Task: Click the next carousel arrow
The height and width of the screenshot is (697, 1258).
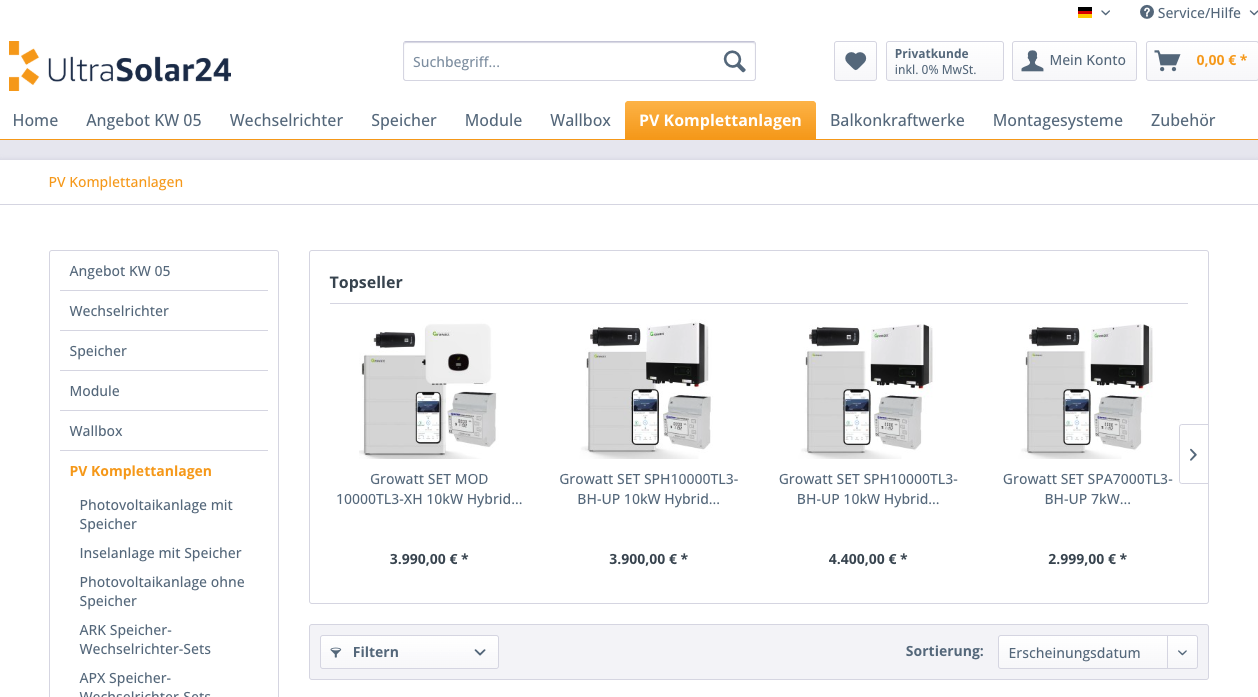Action: coord(1192,454)
